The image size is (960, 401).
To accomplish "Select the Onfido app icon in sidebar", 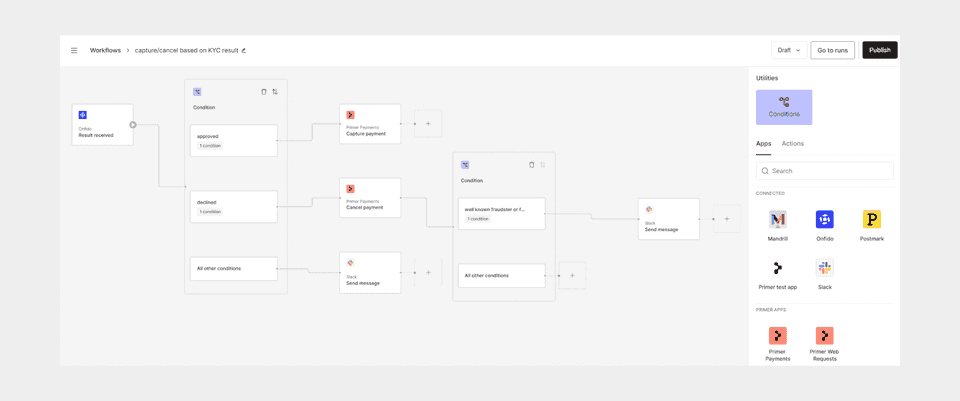I will (825, 219).
